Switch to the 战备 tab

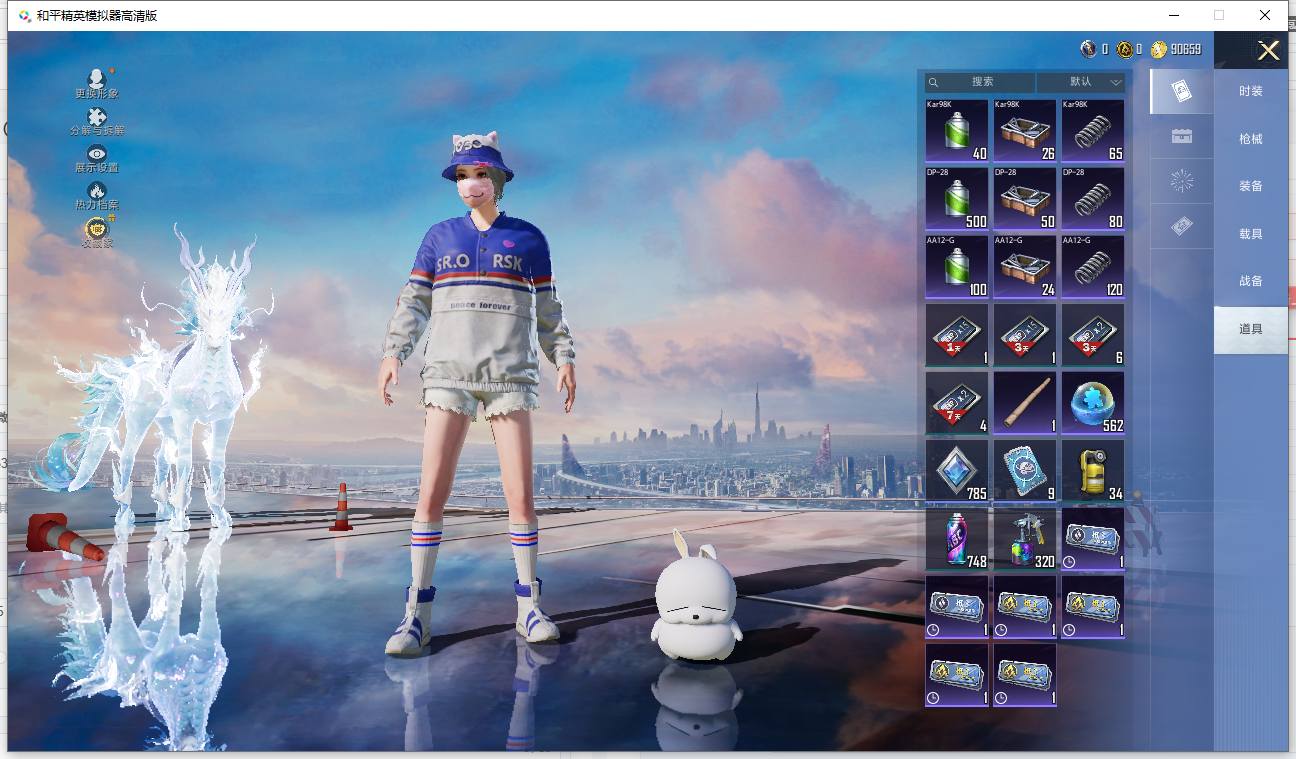[x=1251, y=281]
